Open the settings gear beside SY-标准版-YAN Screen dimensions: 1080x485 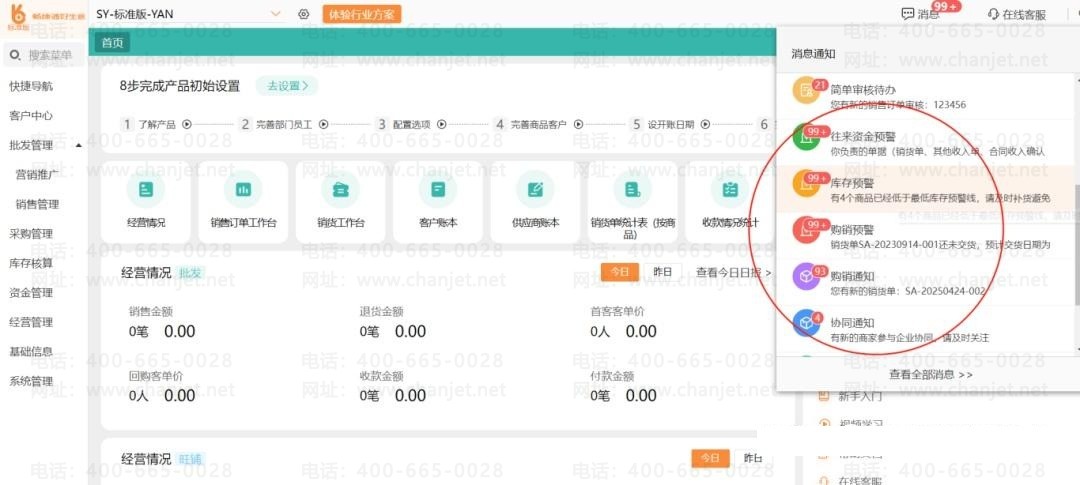point(304,14)
